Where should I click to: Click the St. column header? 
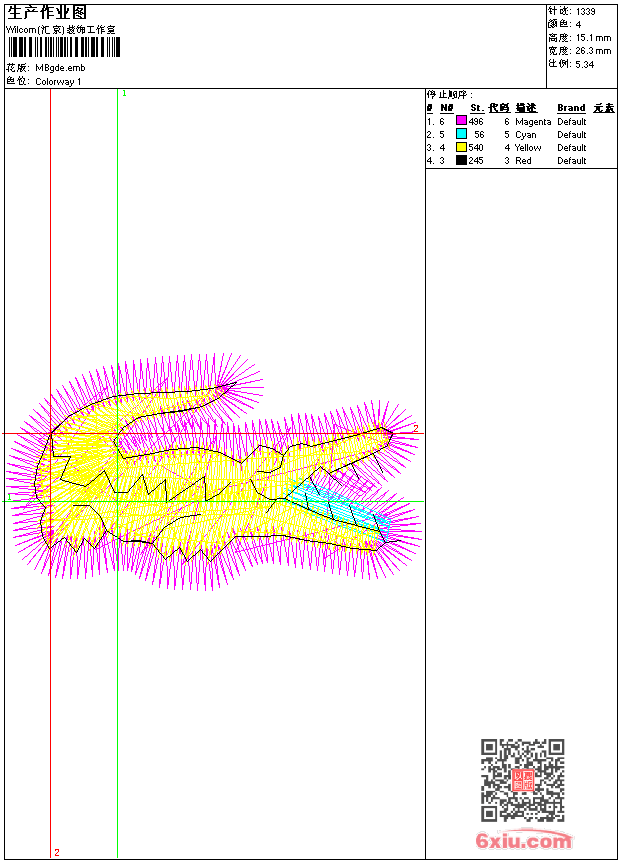pos(477,108)
